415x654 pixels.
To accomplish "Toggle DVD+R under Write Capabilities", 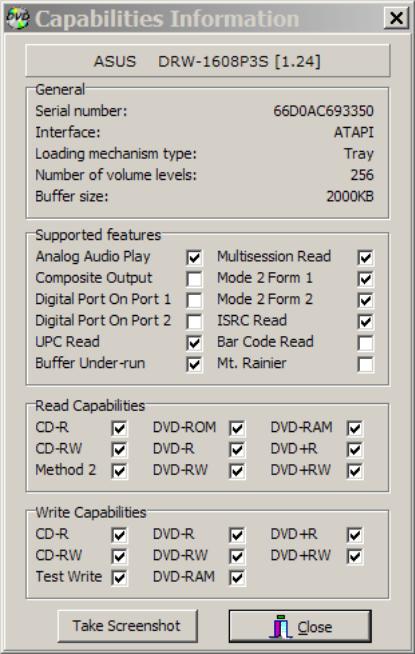I will point(355,535).
